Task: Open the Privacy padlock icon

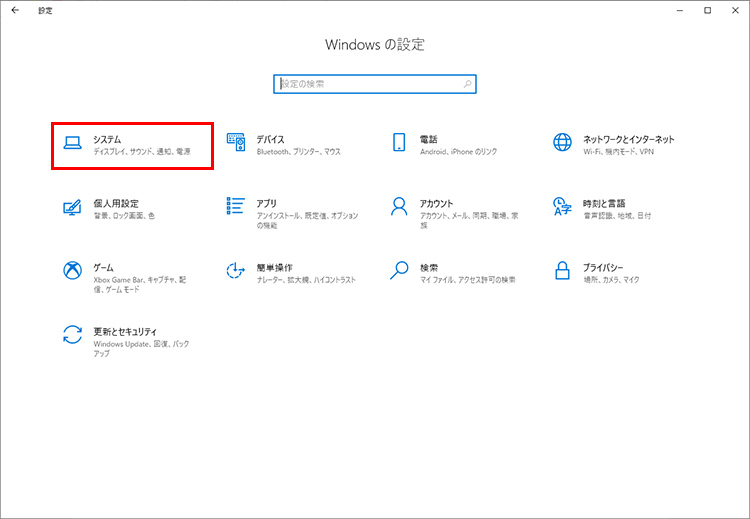Action: pyautogui.click(x=562, y=271)
